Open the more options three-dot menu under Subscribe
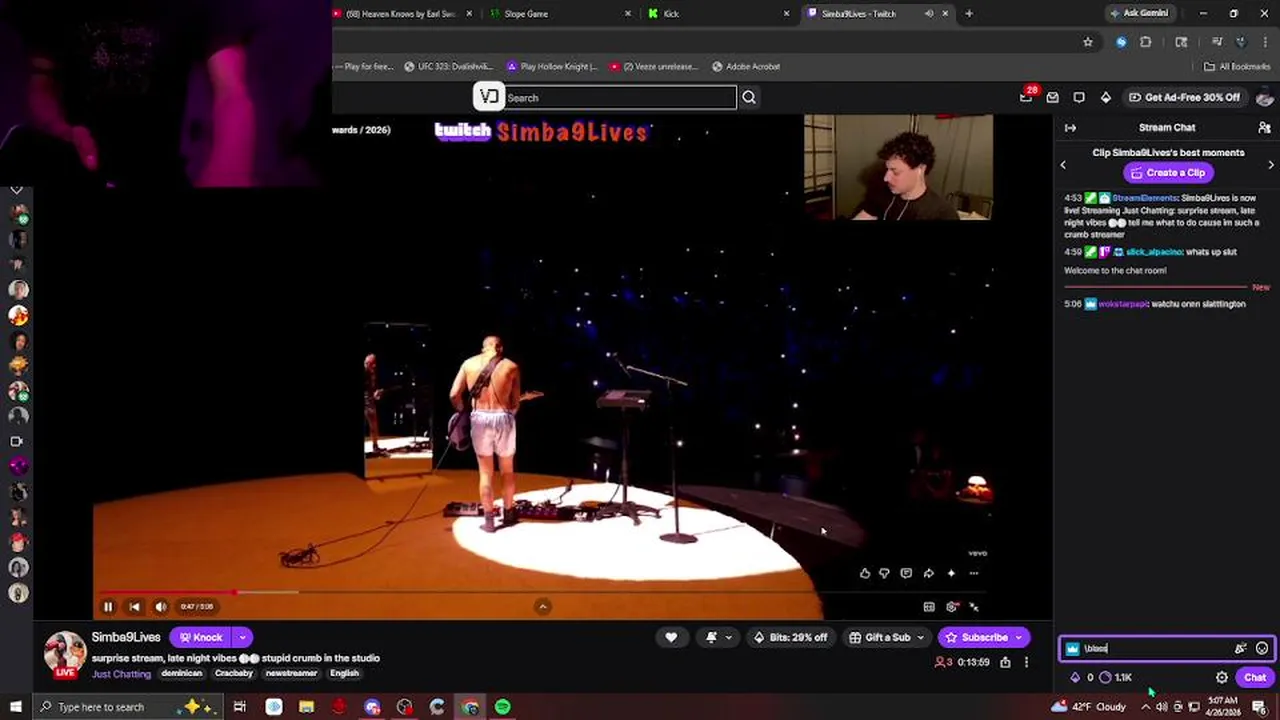Viewport: 1280px width, 720px height. [1026, 662]
